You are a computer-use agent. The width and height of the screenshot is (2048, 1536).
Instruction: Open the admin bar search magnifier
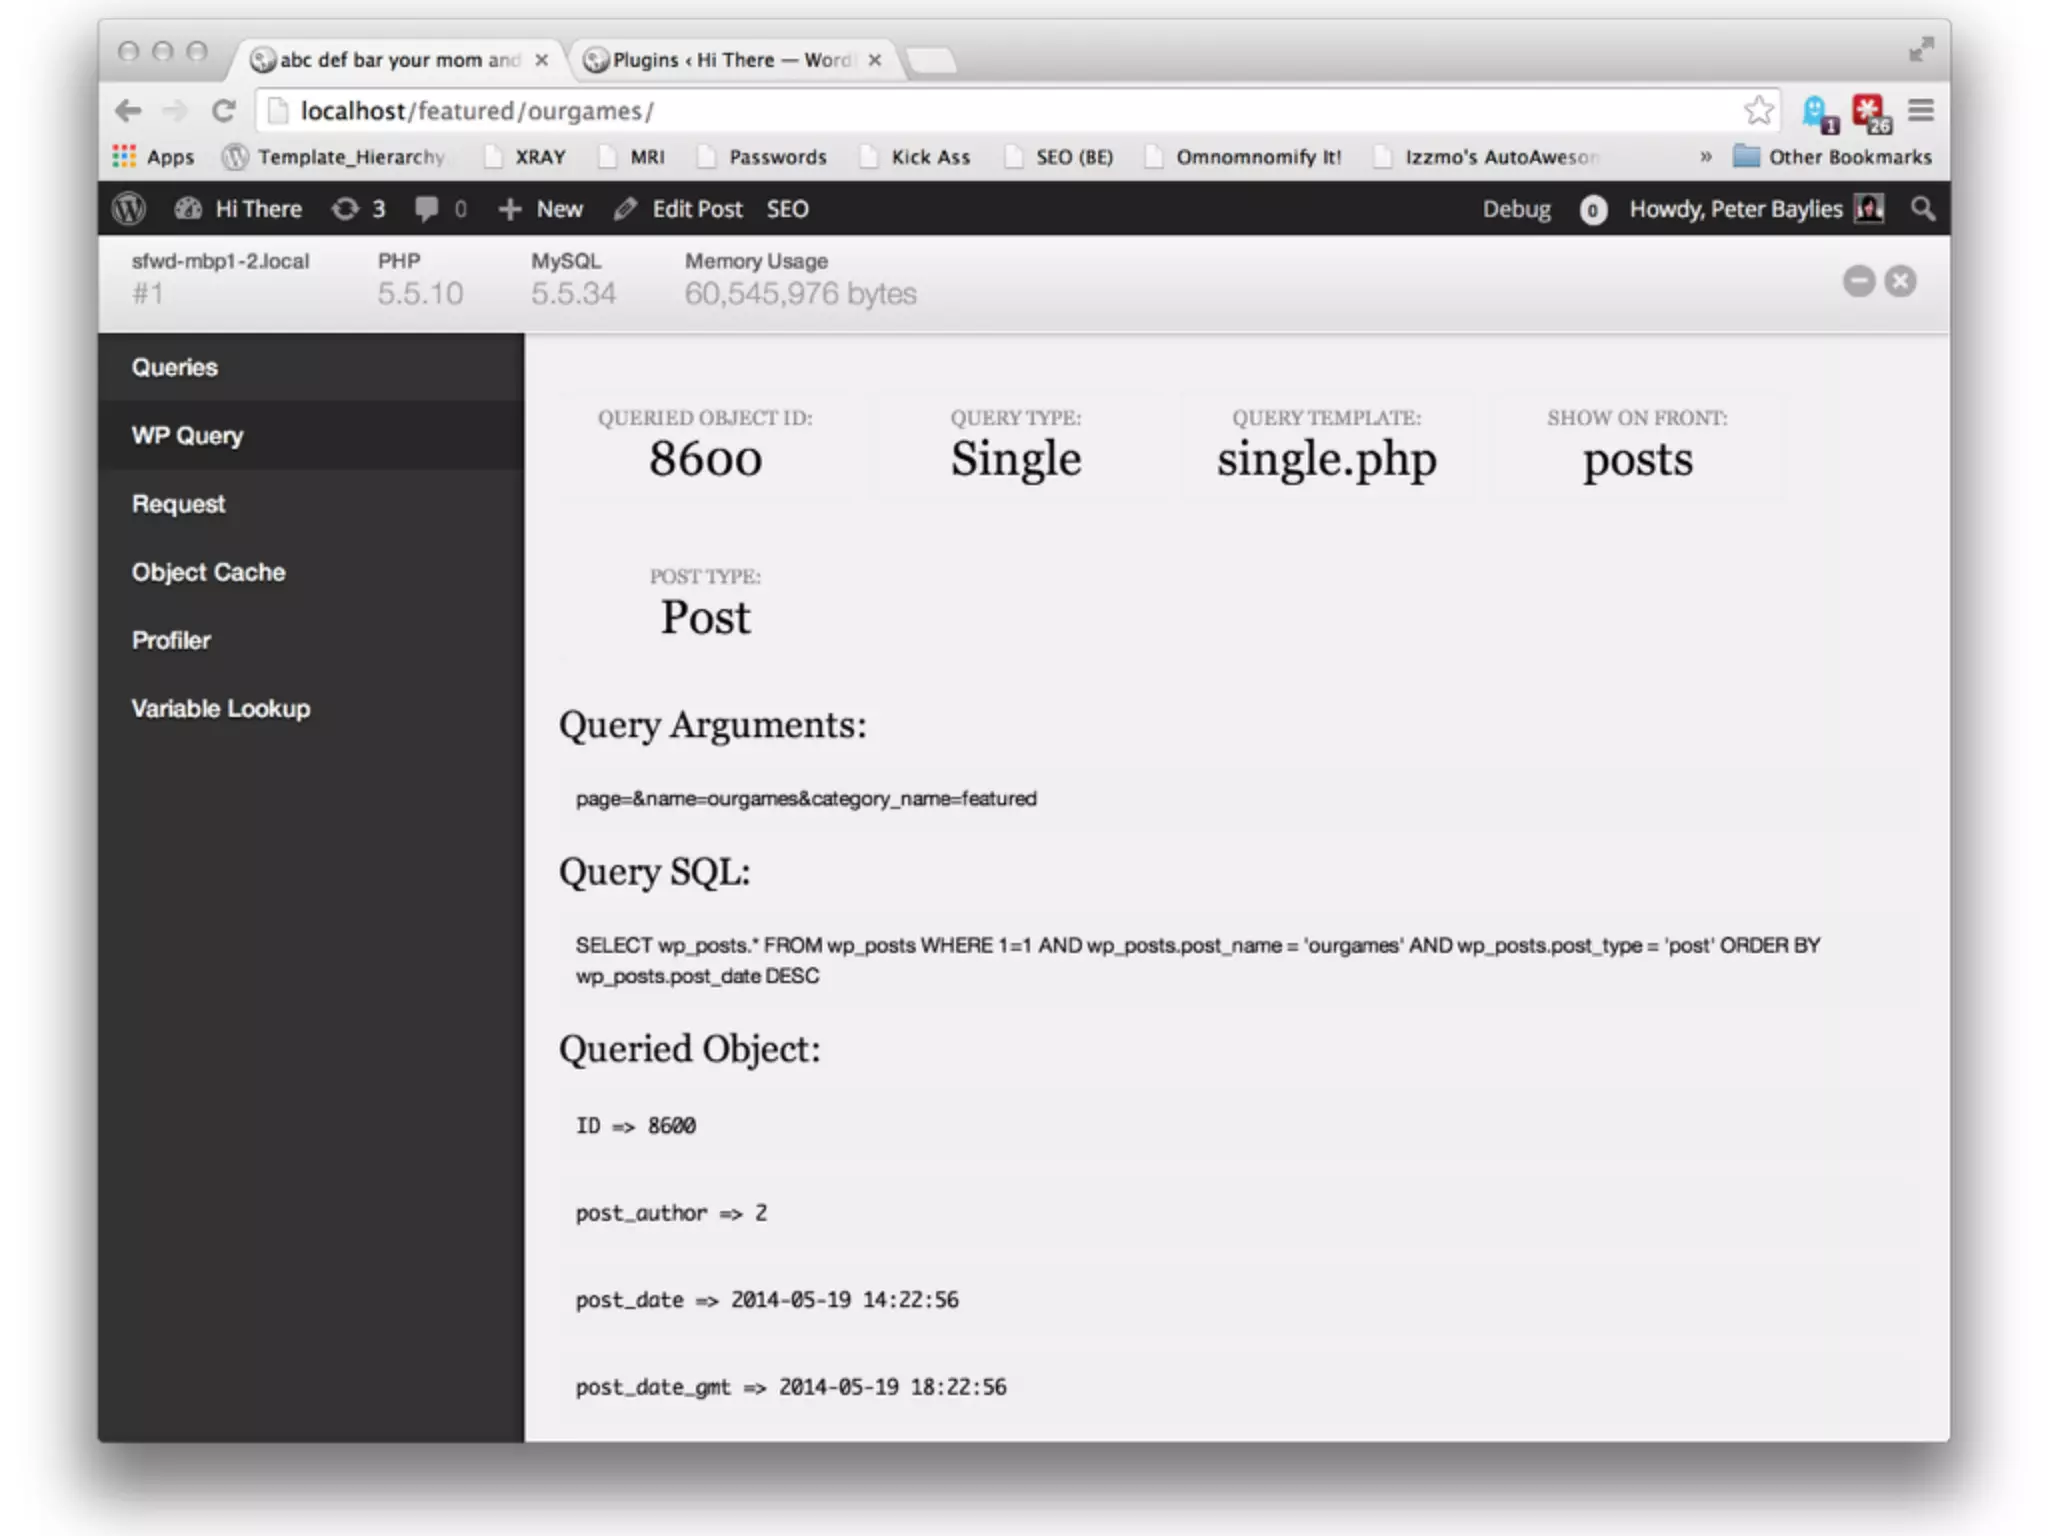click(x=1922, y=209)
